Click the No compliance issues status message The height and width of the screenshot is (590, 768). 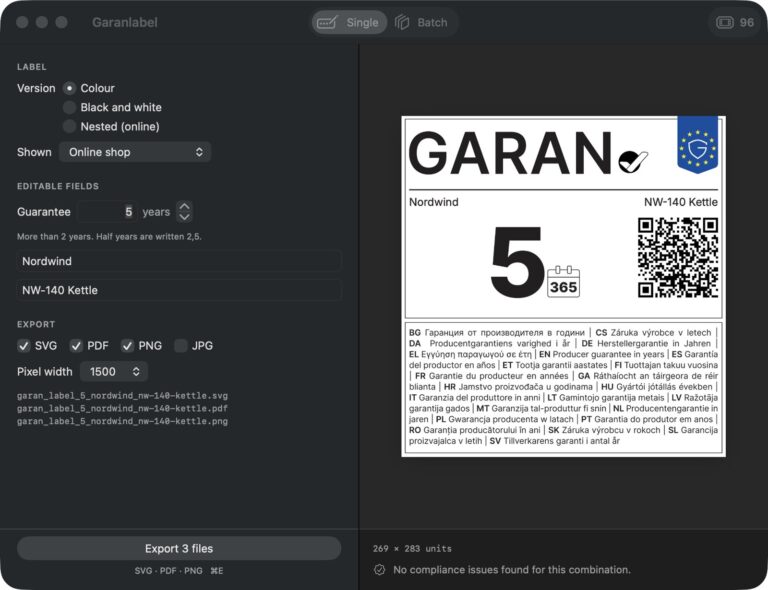pyautogui.click(x=512, y=569)
